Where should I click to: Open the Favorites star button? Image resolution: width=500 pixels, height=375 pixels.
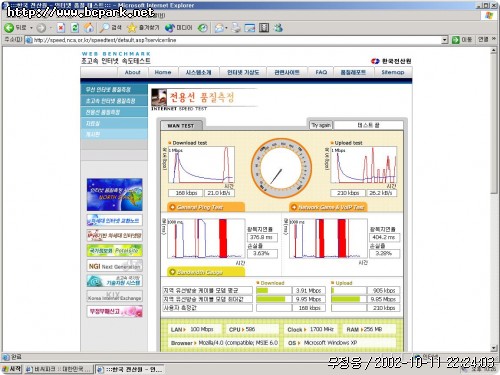143,28
